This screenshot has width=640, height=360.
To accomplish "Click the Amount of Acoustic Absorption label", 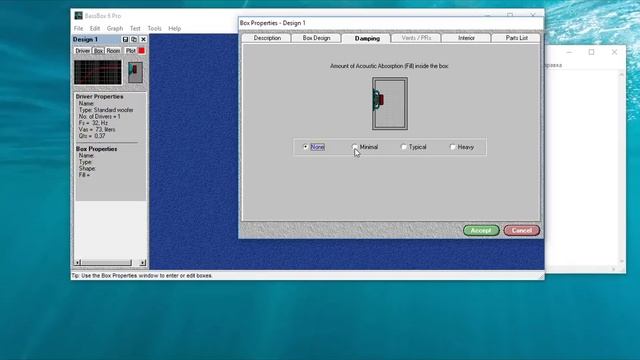I will coord(389,66).
